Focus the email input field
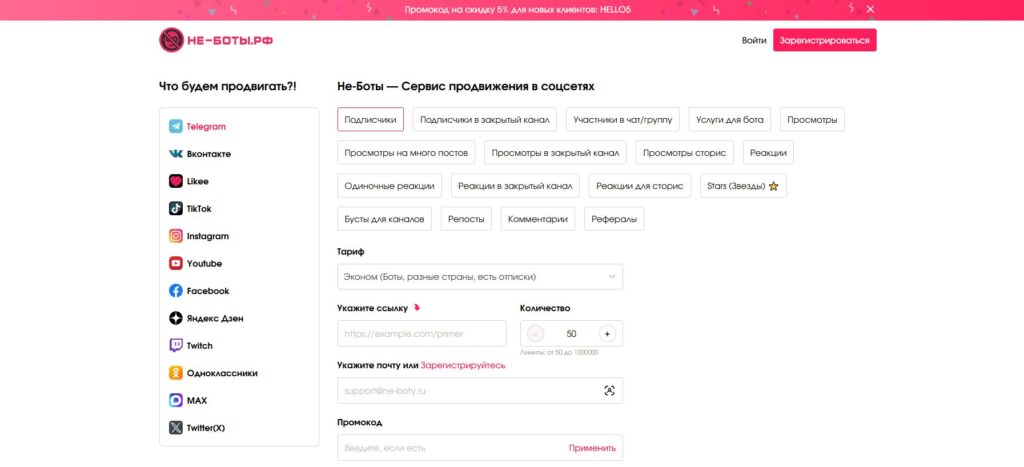Screen dimensions: 1024x467 [x=480, y=391]
